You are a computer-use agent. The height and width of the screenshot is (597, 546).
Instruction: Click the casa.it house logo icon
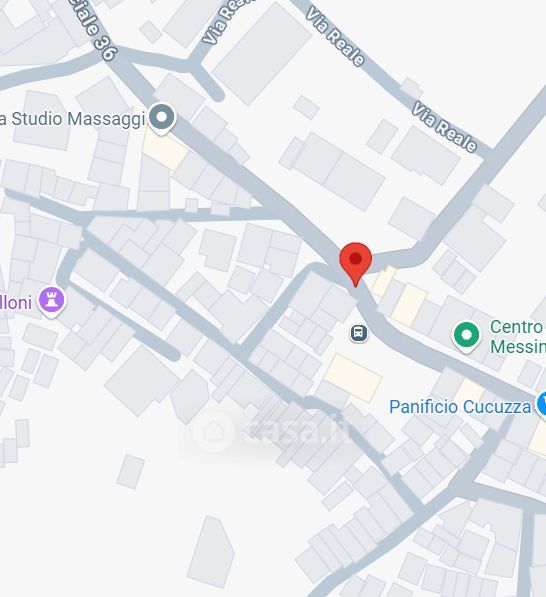(213, 432)
